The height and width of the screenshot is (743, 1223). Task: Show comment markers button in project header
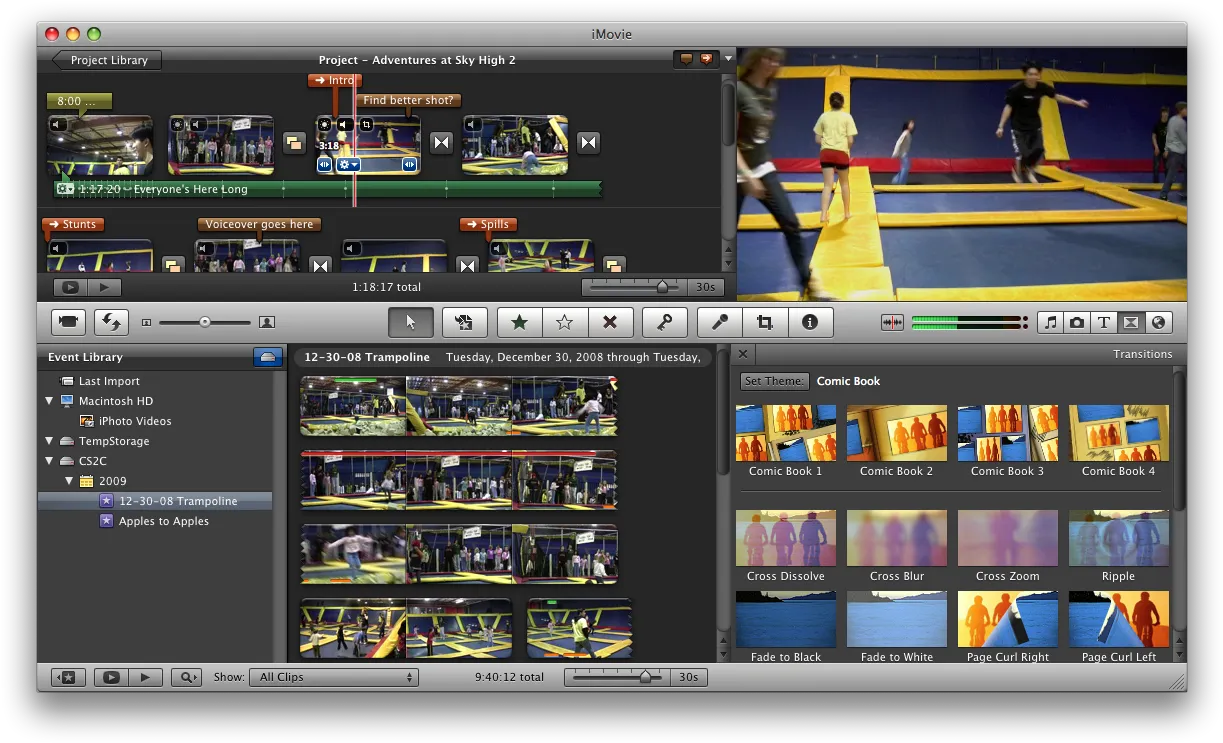686,60
